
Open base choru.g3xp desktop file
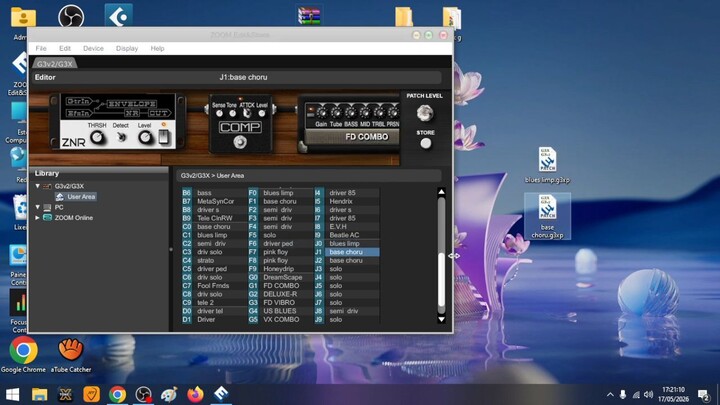pos(547,216)
